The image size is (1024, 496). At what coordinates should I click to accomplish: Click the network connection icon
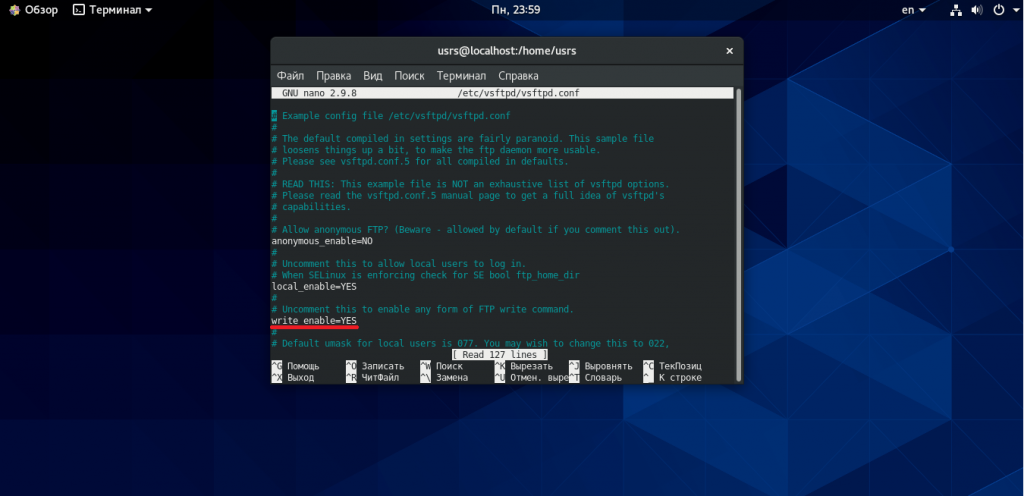[x=956, y=10]
